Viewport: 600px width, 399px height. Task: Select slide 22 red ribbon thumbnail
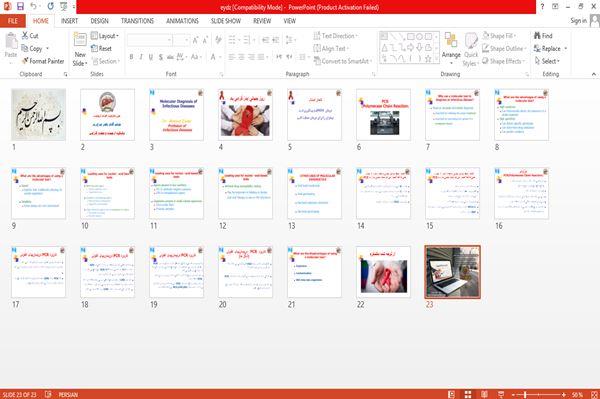click(x=383, y=272)
